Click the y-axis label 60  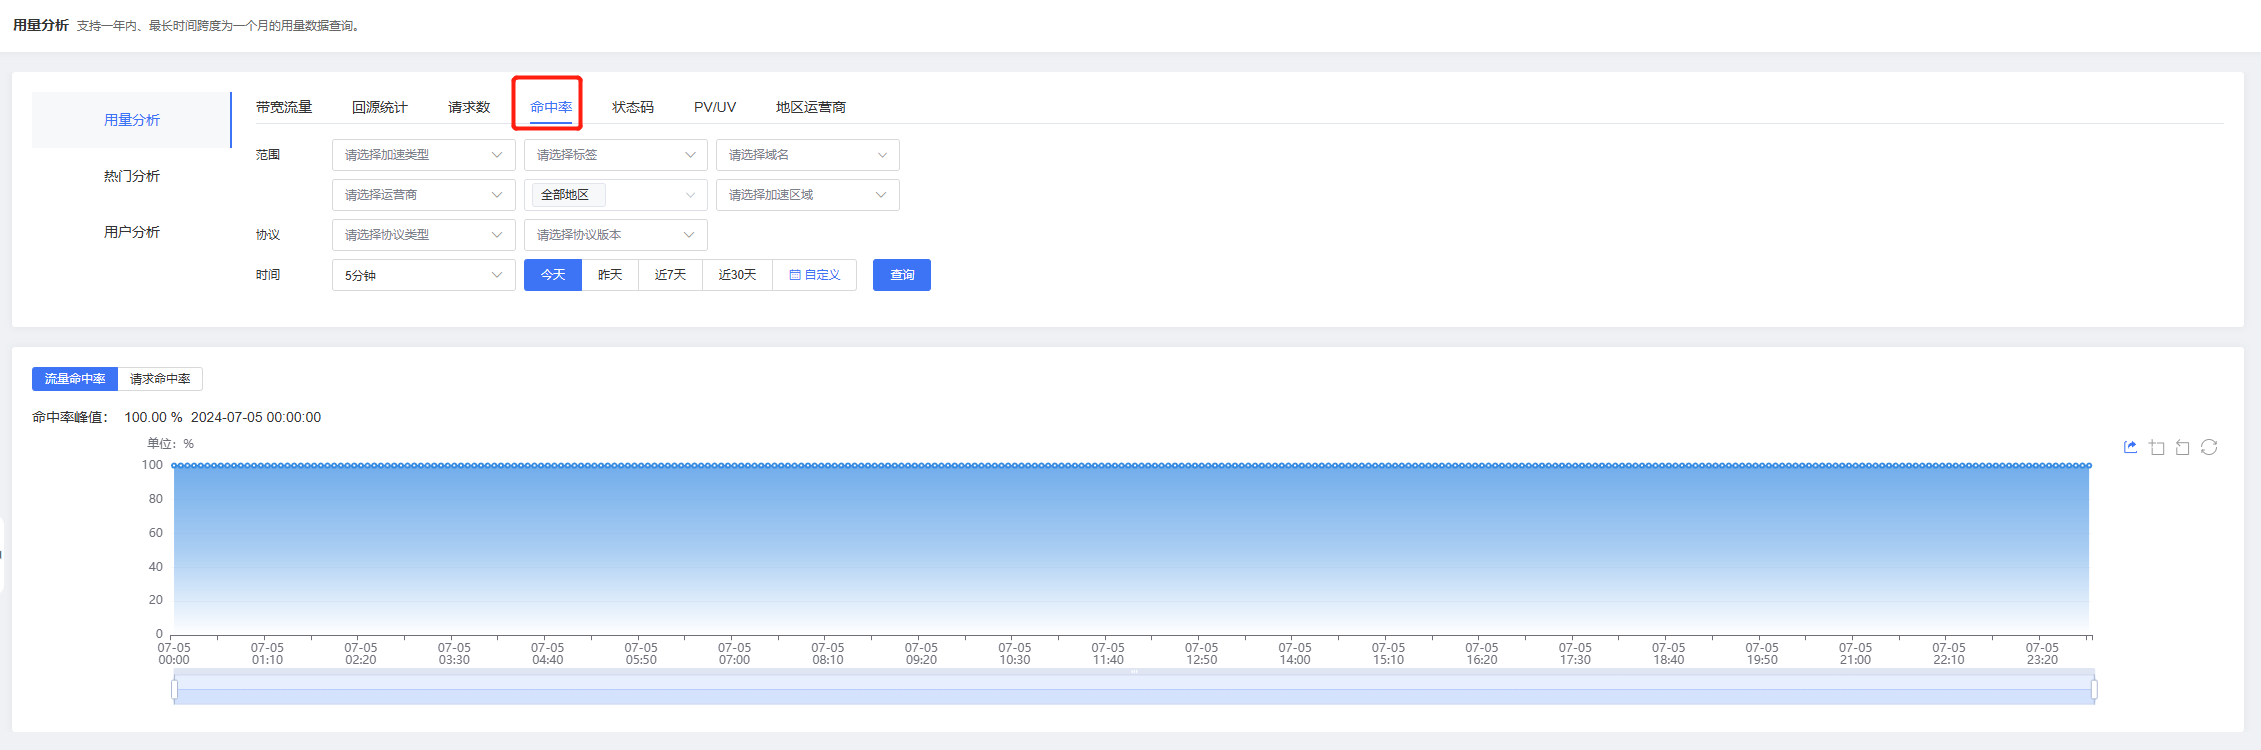click(x=156, y=533)
